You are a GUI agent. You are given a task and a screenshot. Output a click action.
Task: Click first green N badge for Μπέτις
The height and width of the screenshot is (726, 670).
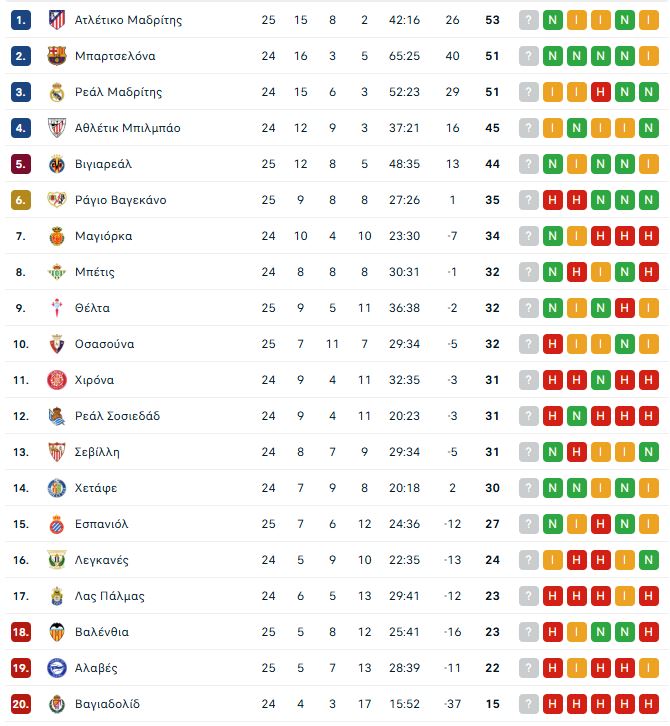click(552, 272)
